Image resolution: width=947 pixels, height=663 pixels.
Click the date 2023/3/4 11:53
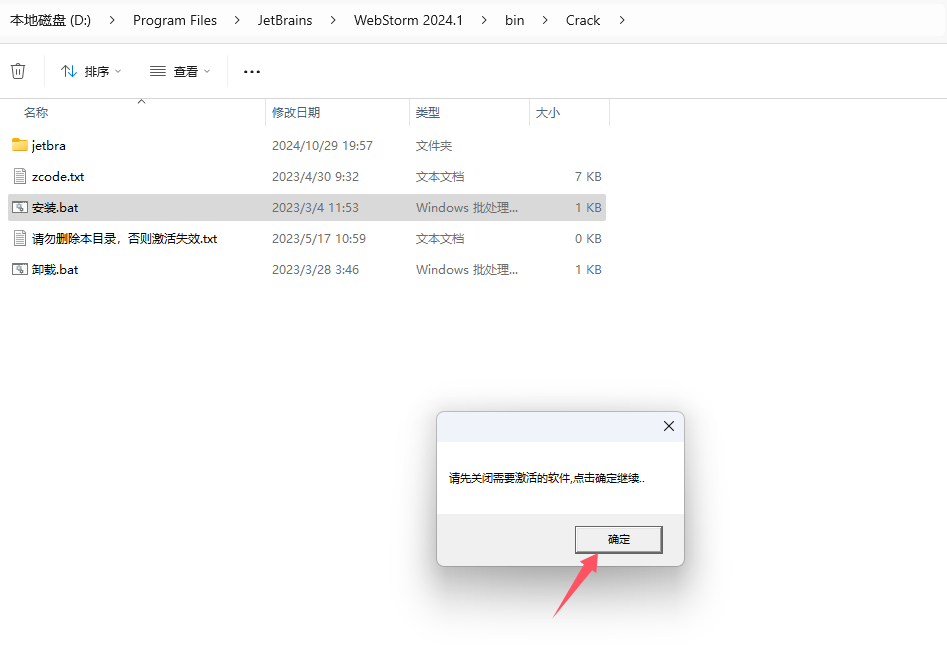[x=315, y=208]
